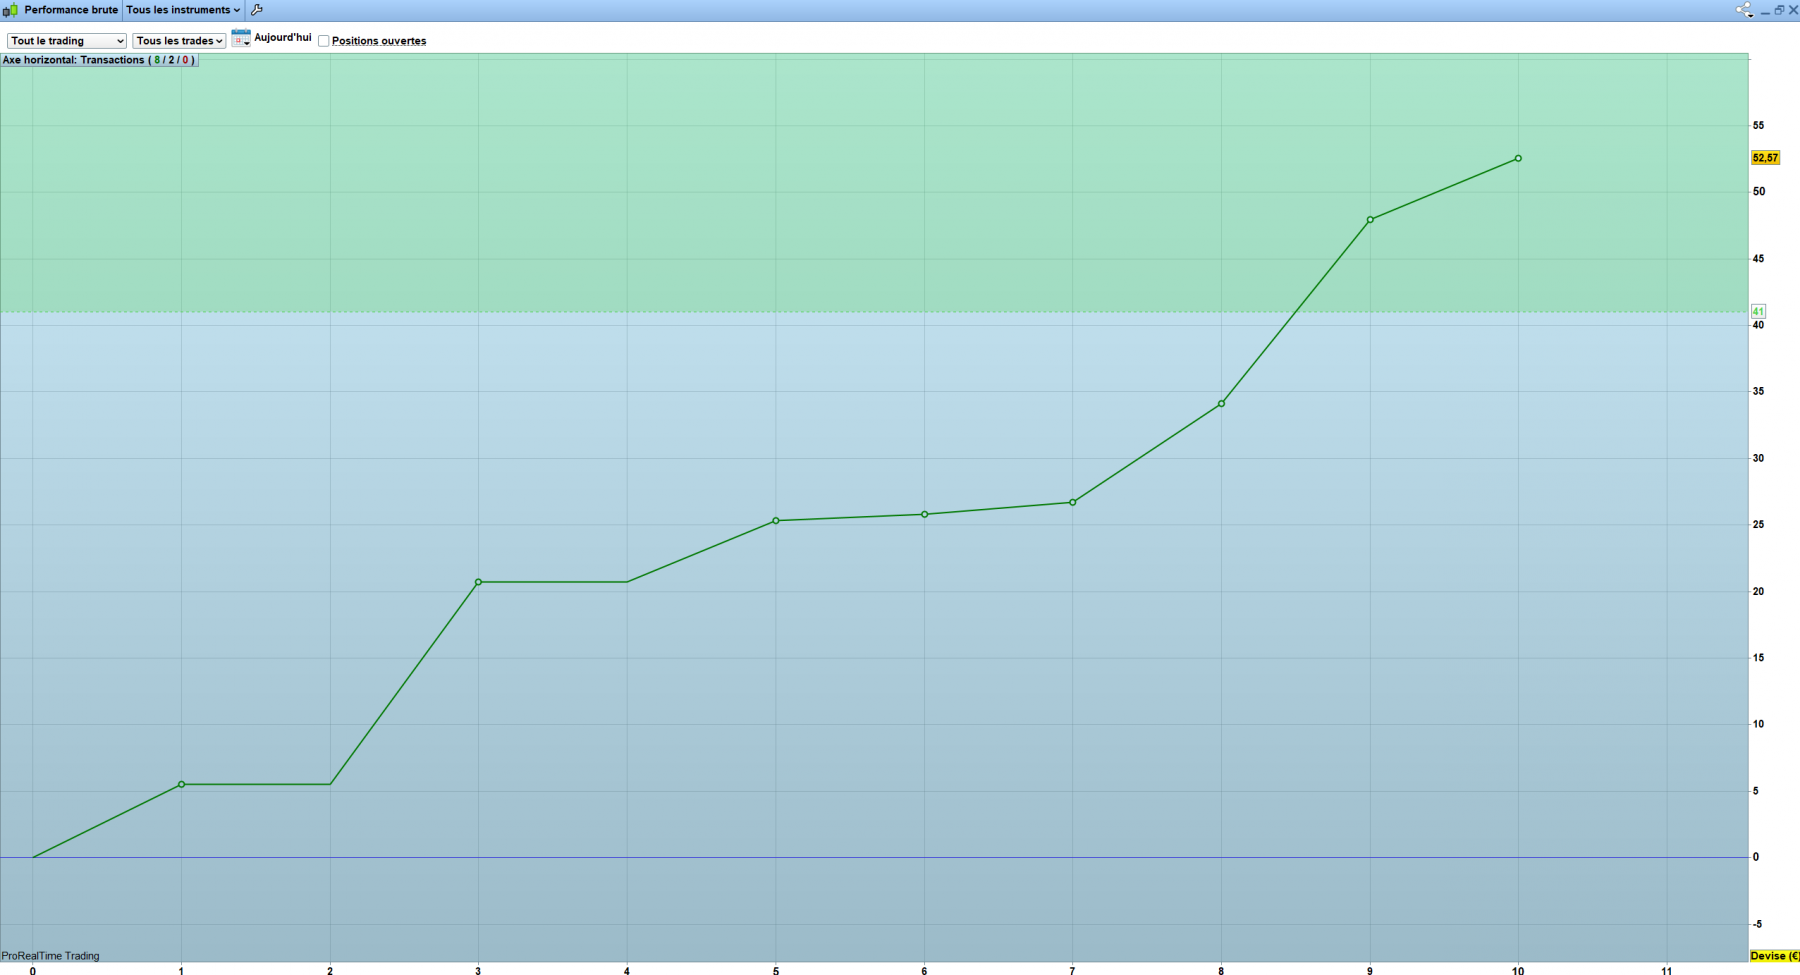Click the 41 level marker on the axis
This screenshot has width=1800, height=975.
(1758, 312)
